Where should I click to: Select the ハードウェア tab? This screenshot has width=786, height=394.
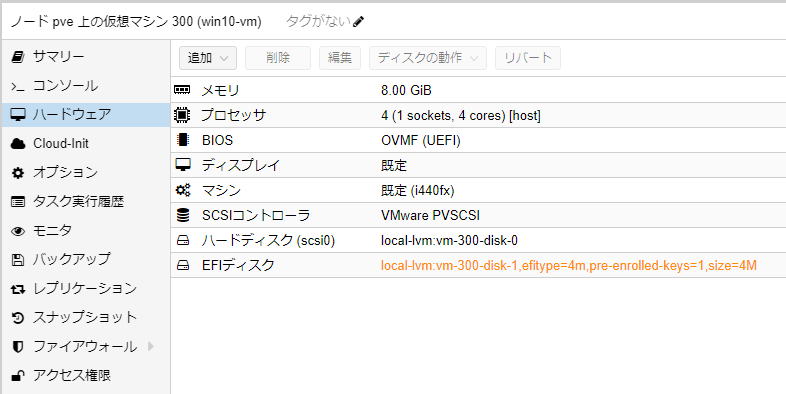click(x=86, y=115)
